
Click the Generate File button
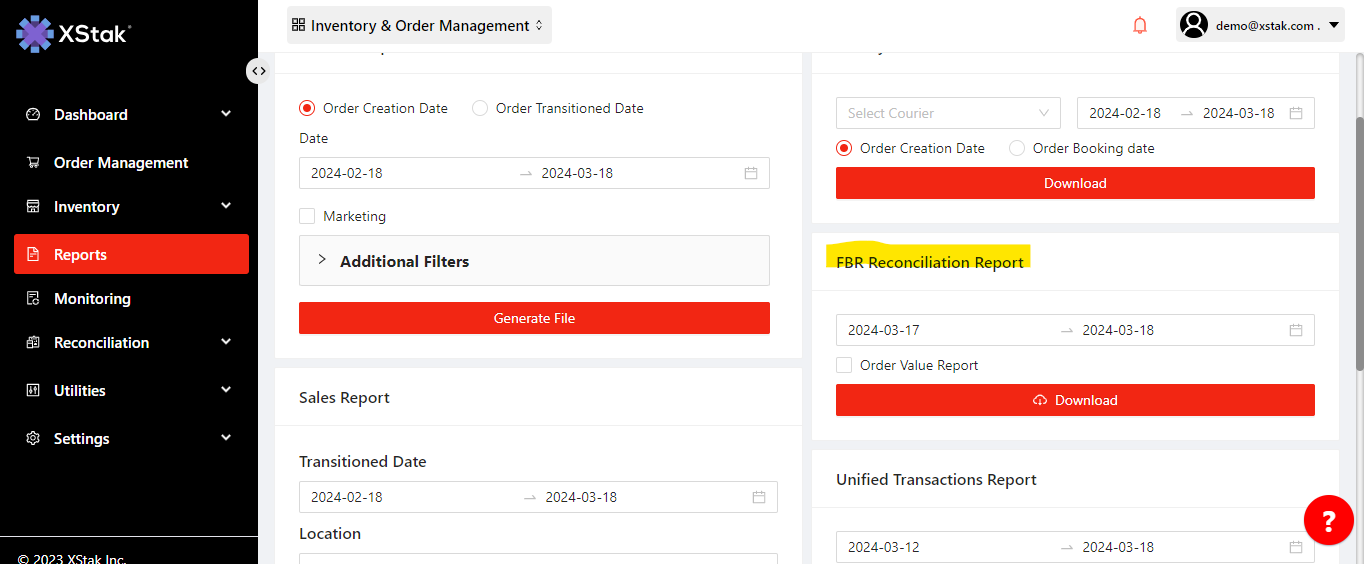534,318
